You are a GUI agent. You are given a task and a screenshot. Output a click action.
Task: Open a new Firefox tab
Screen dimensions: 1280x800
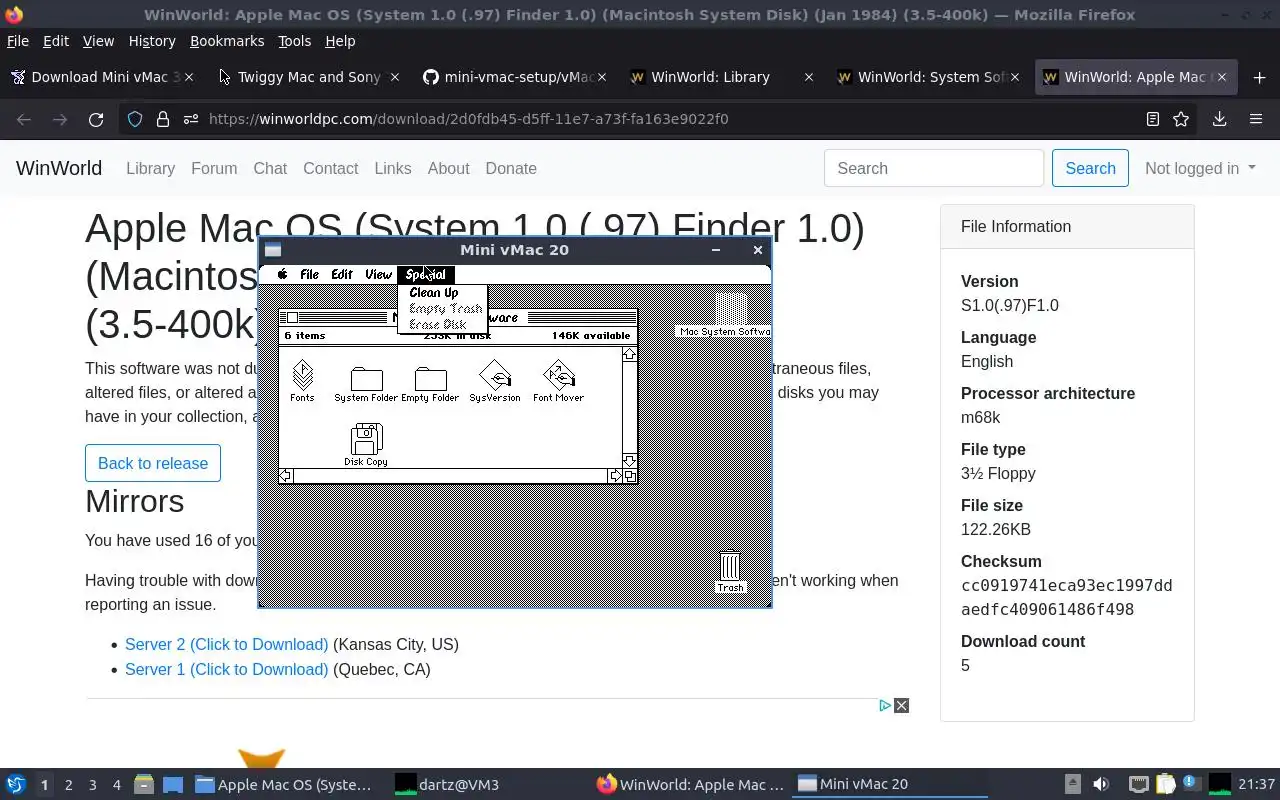coord(1259,77)
